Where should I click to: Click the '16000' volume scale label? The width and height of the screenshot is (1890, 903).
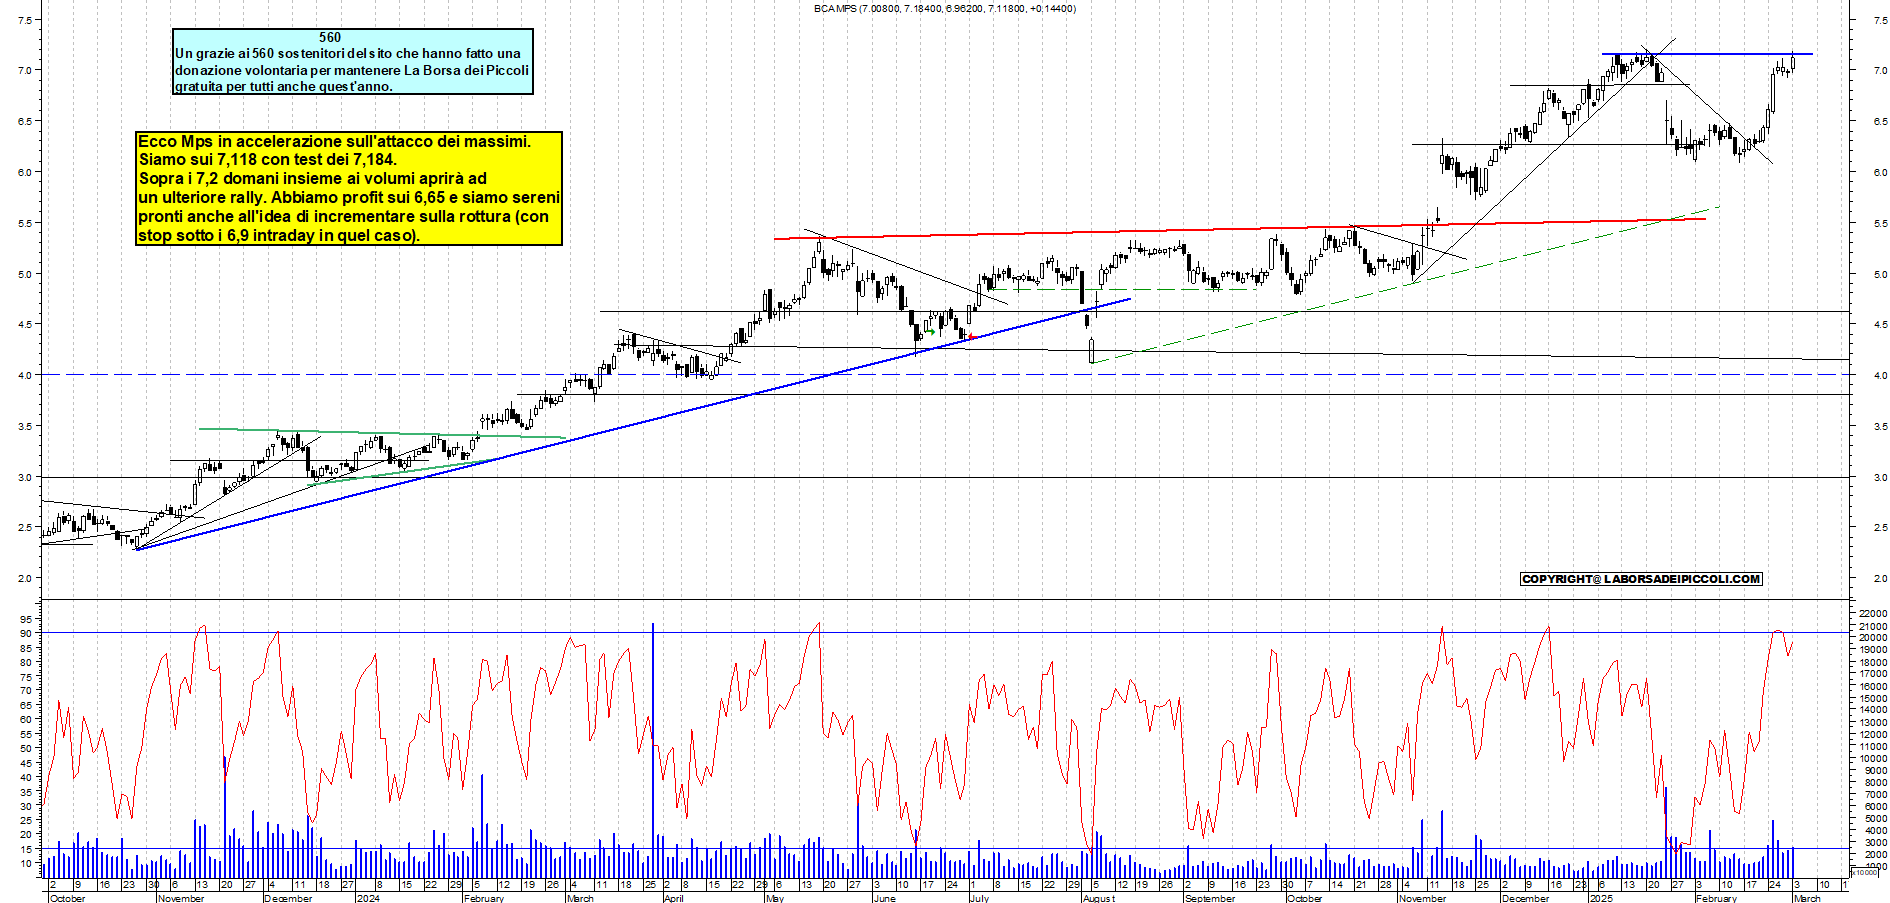(1873, 686)
